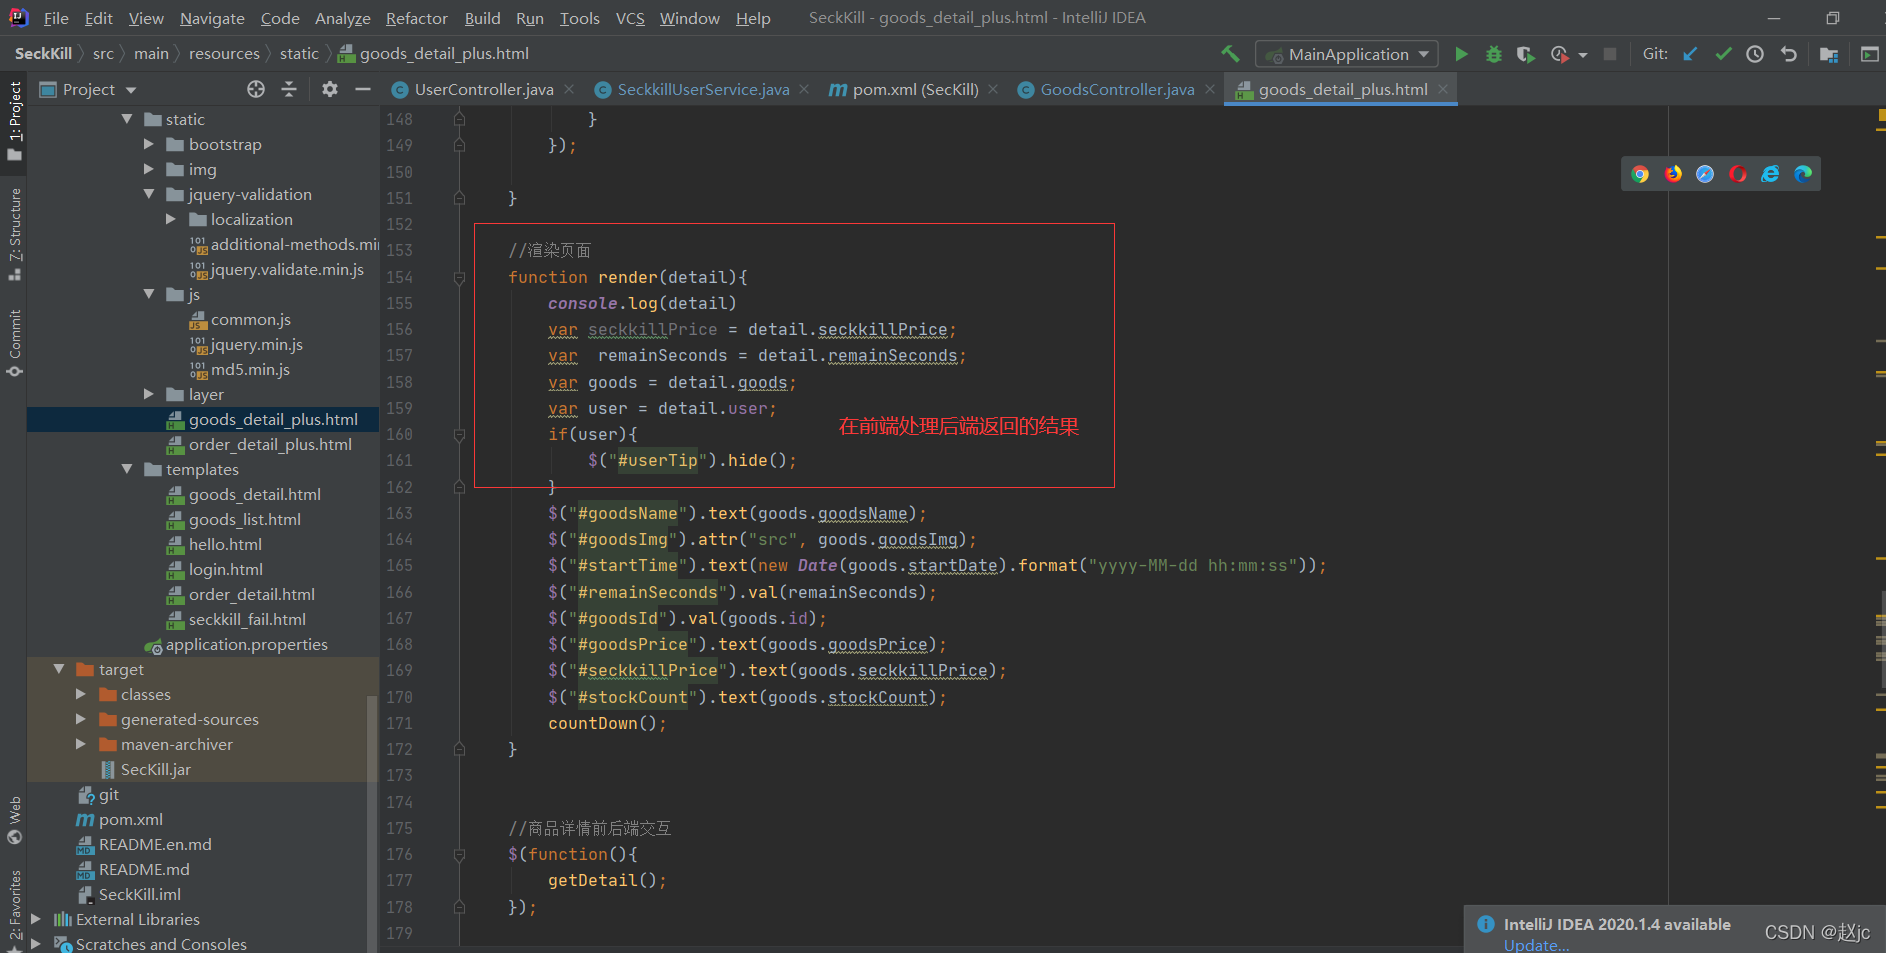Screen dimensions: 1886x953
Task: Expand the localization folder
Action: click(x=171, y=219)
